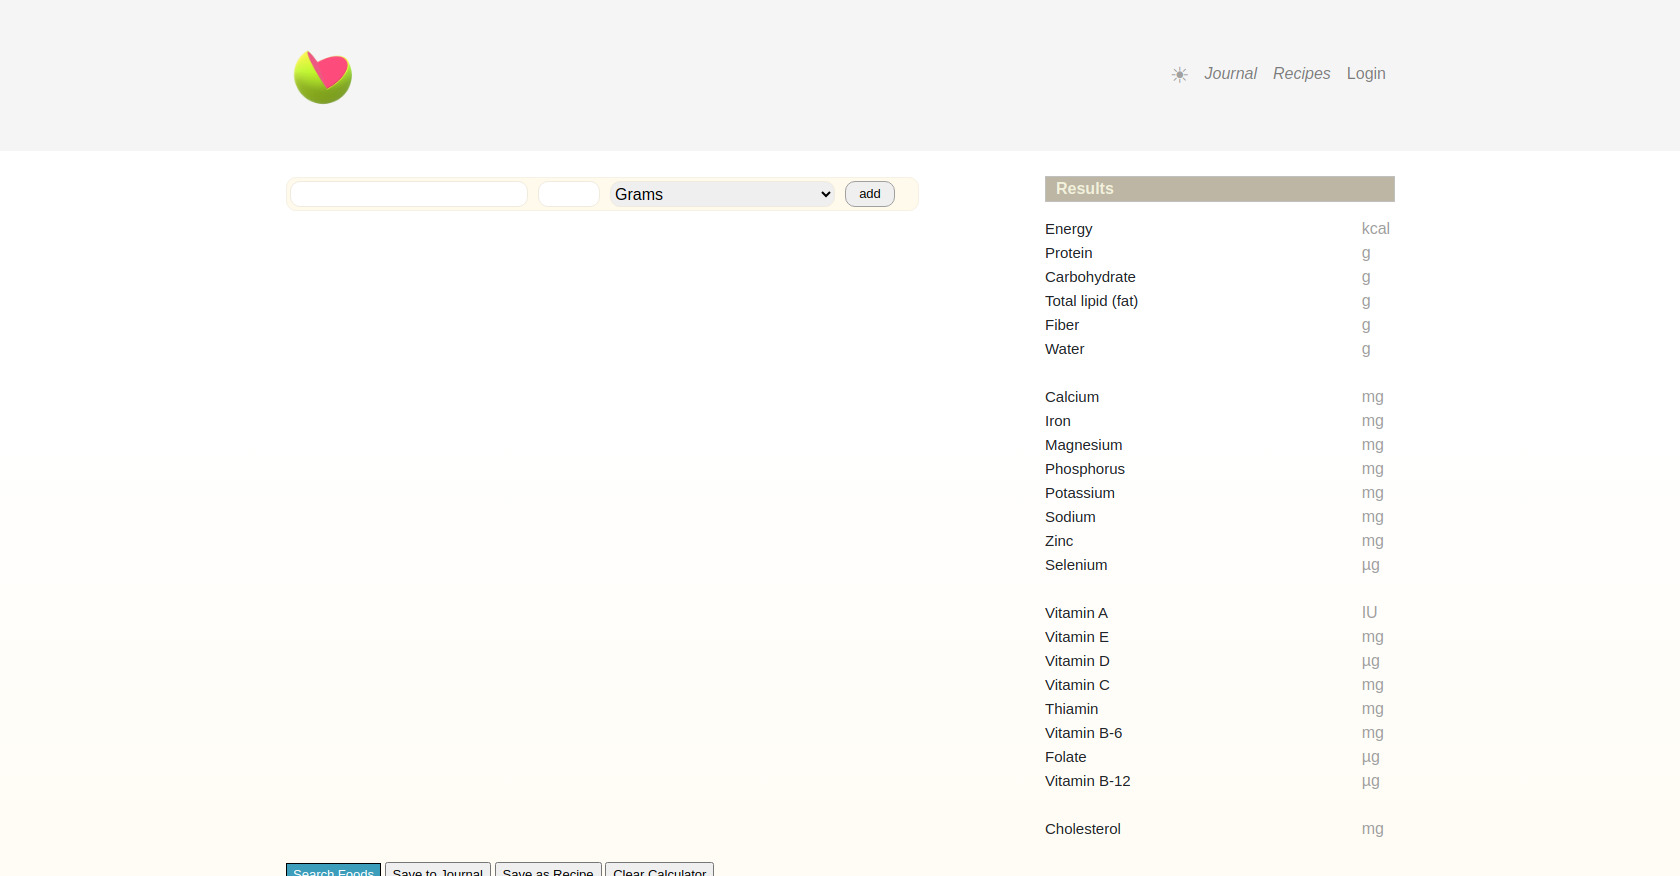1680x876 pixels.
Task: Toggle the sun theme icon
Action: [x=1180, y=75]
